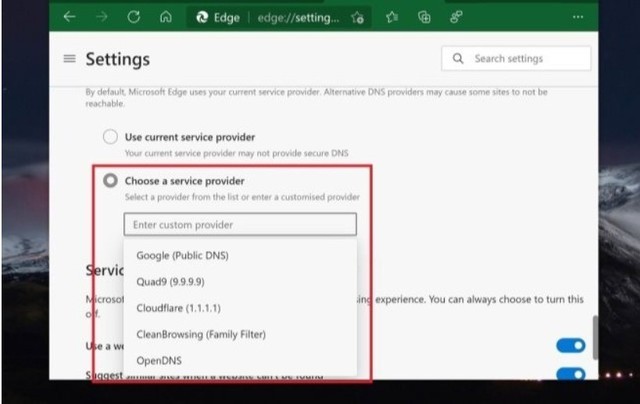Click the Search settings box
640x404 pixels.
point(516,58)
